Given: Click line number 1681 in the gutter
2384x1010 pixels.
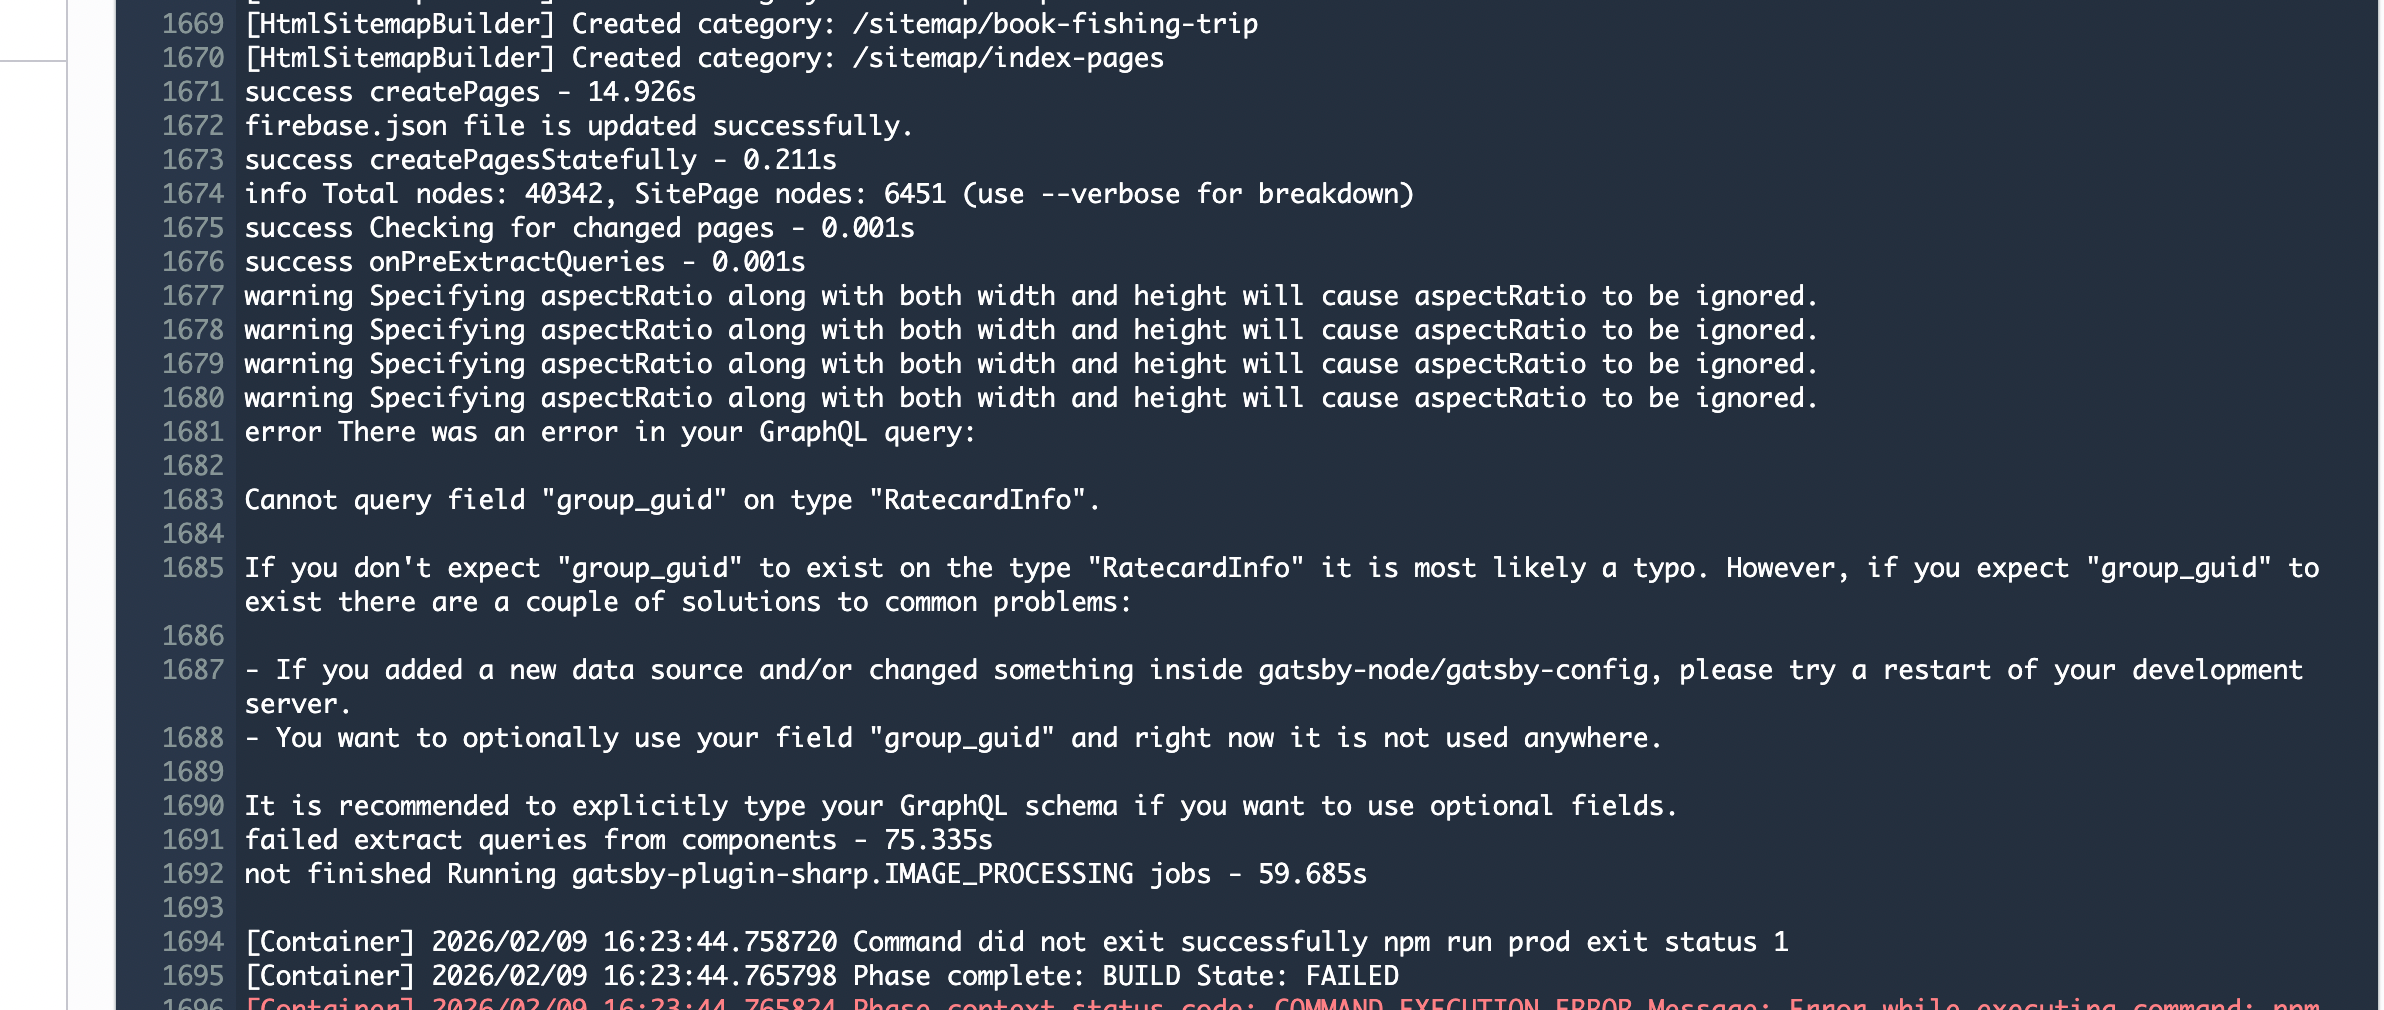Looking at the screenshot, I should point(193,432).
